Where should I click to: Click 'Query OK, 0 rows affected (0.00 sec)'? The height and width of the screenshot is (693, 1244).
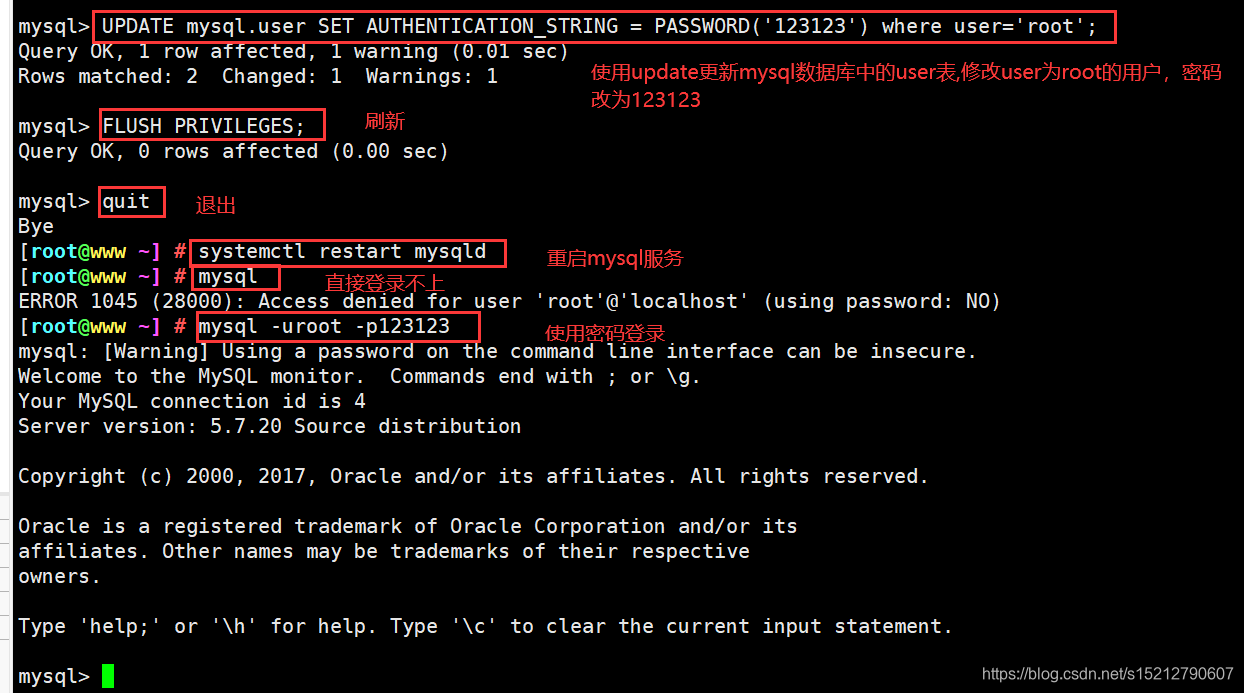point(233,152)
